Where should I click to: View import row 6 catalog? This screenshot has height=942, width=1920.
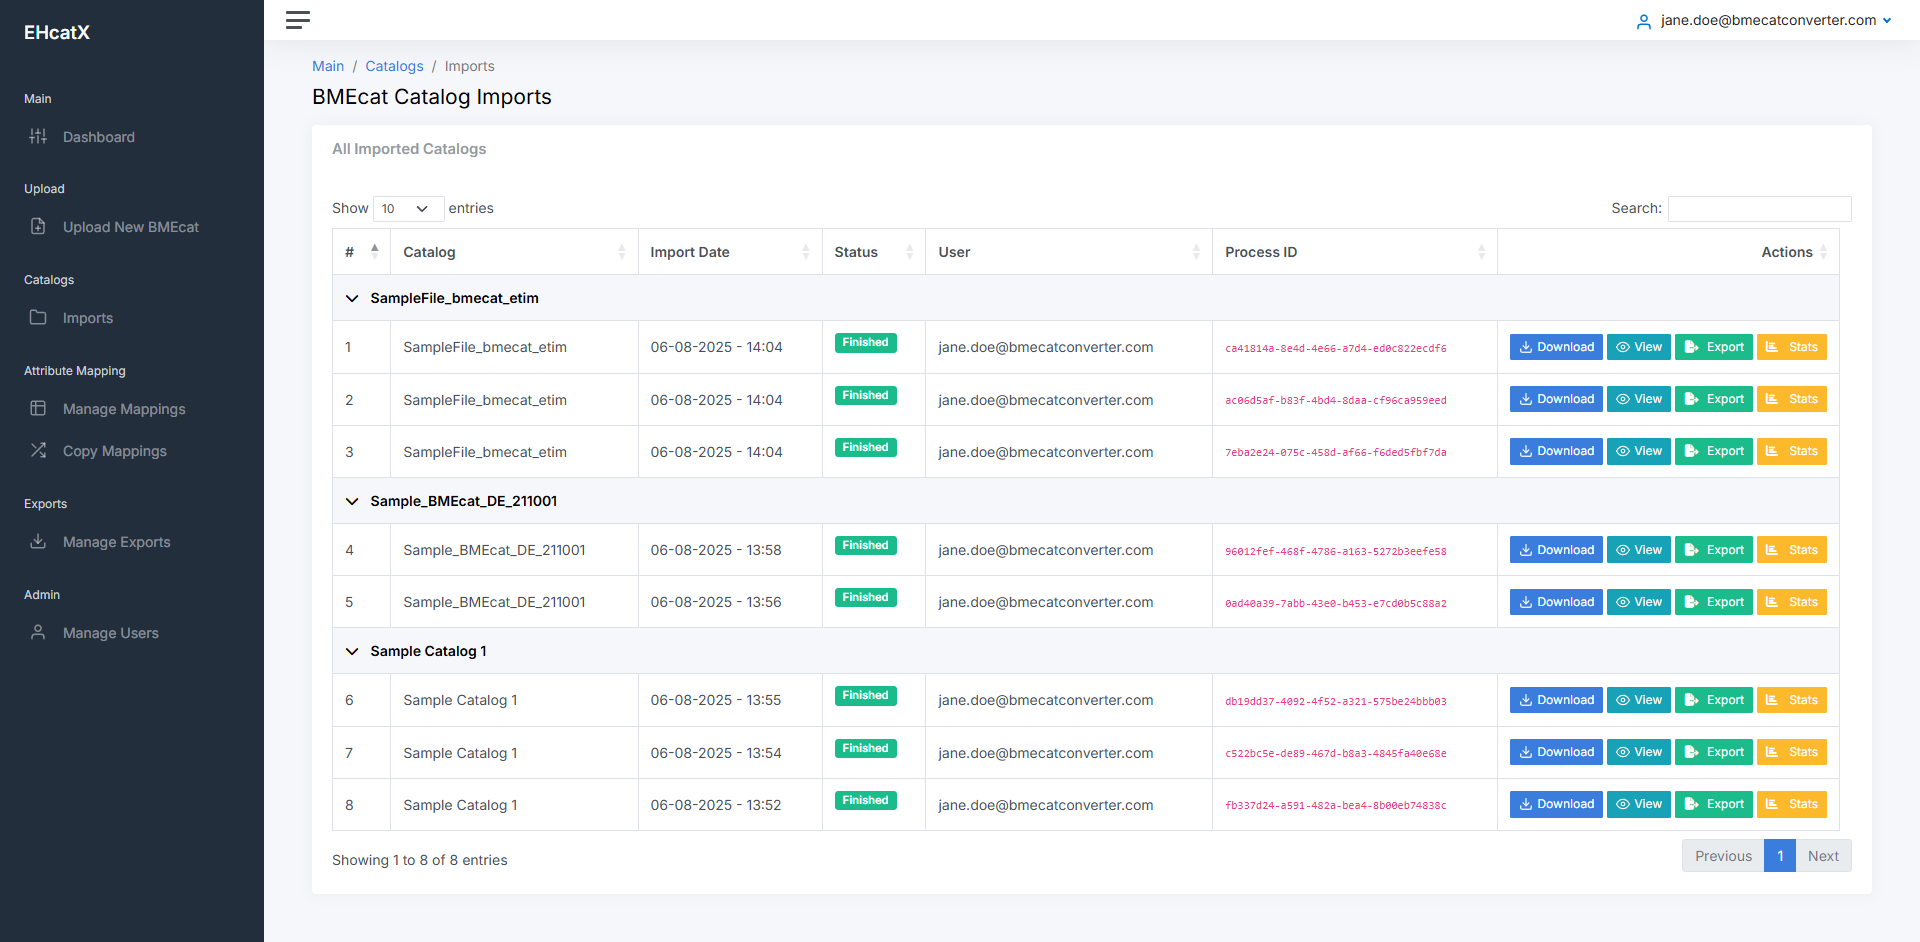[x=1638, y=700]
